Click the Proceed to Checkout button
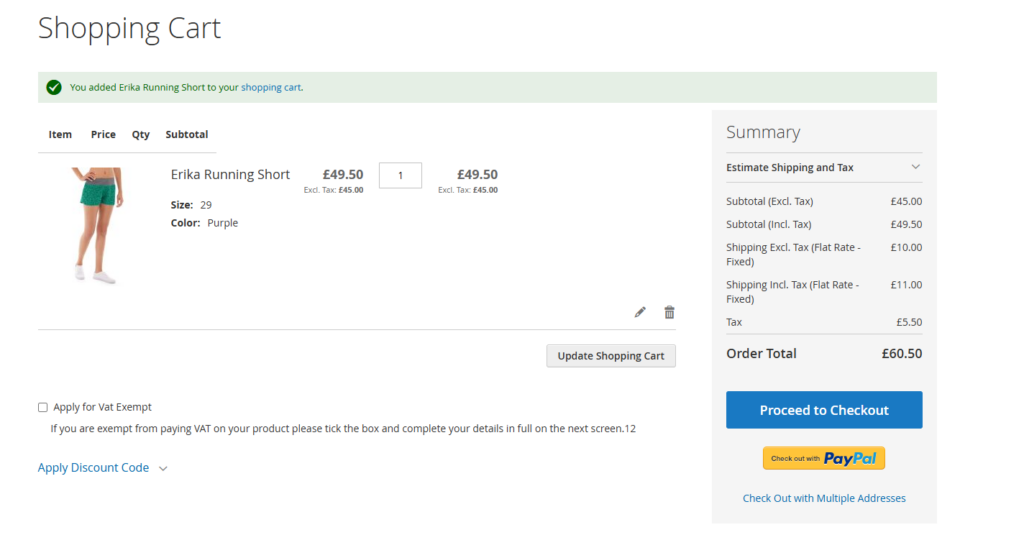The image size is (1024, 535). [824, 410]
